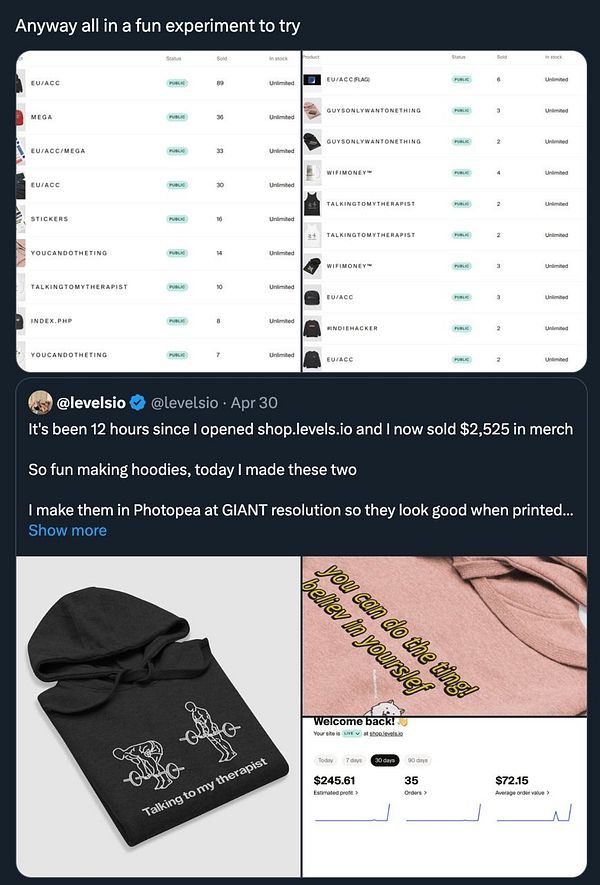Open the black therapist hoodie image

point(158,716)
